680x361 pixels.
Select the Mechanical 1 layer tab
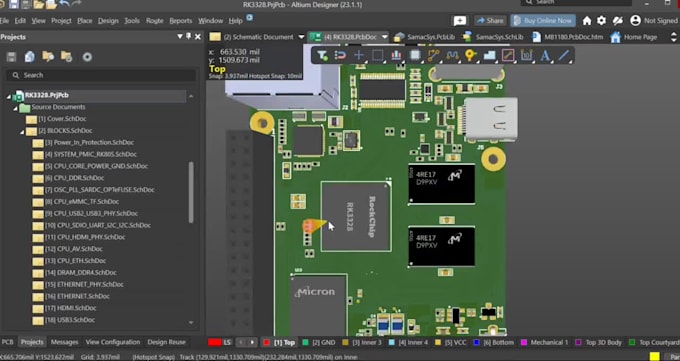point(544,342)
